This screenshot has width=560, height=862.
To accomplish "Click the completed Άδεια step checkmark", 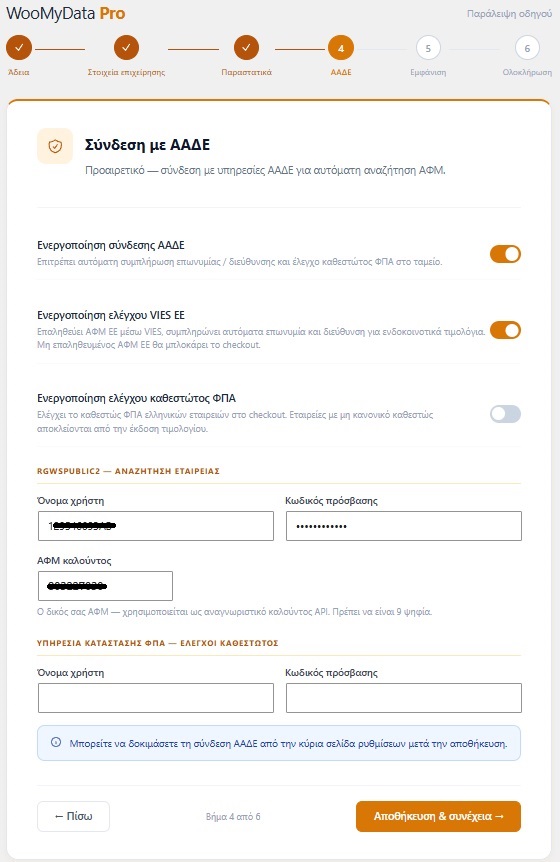I will [19, 48].
